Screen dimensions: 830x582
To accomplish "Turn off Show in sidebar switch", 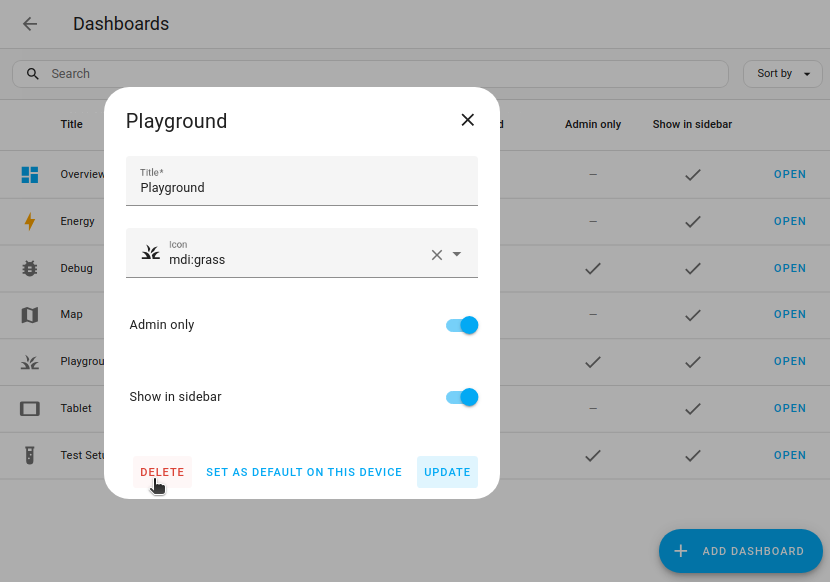I will tap(462, 397).
